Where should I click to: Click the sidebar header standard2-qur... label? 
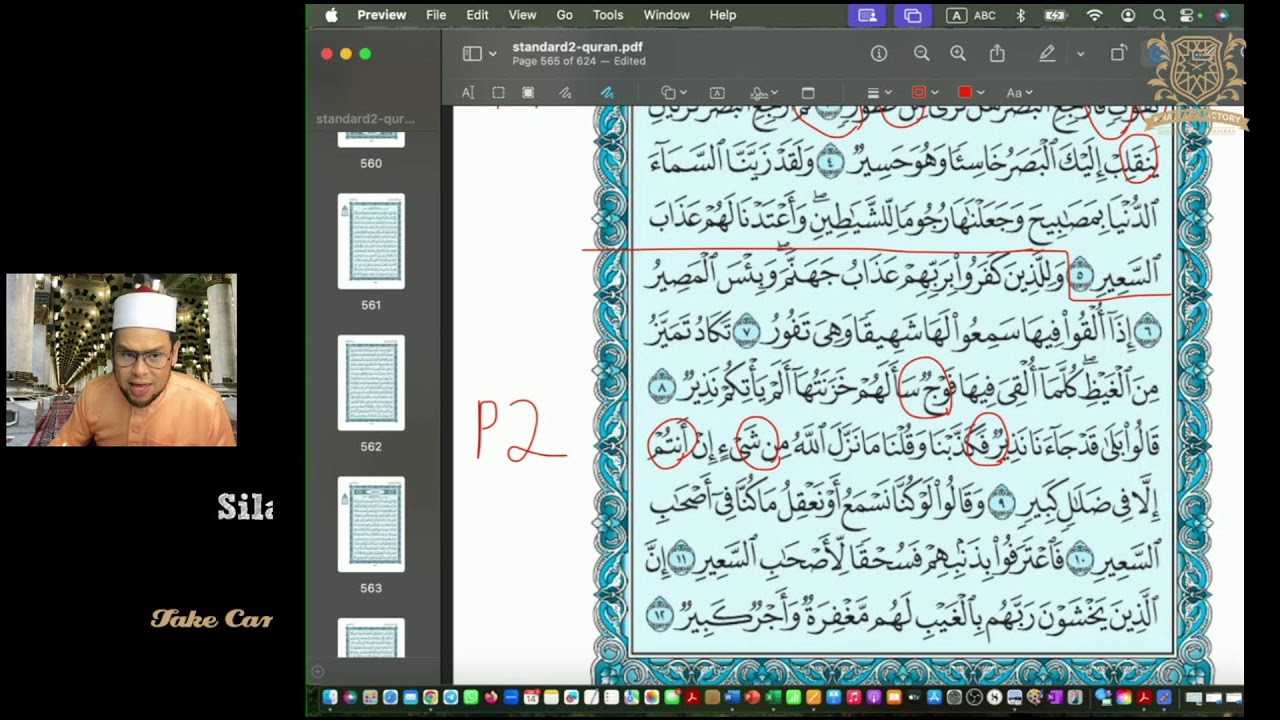click(x=365, y=119)
